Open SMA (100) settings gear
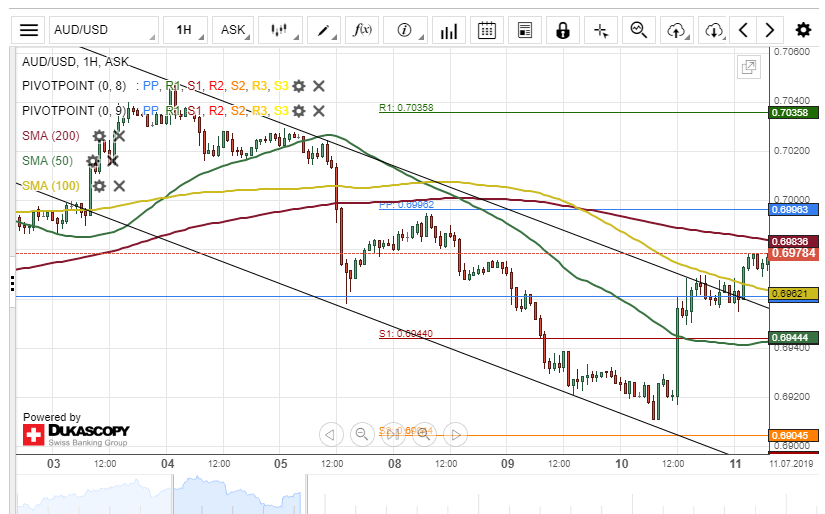 (x=99, y=186)
